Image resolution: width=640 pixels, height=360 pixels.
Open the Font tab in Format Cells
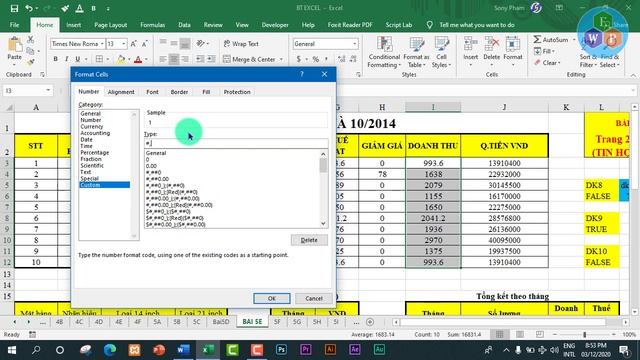click(152, 92)
